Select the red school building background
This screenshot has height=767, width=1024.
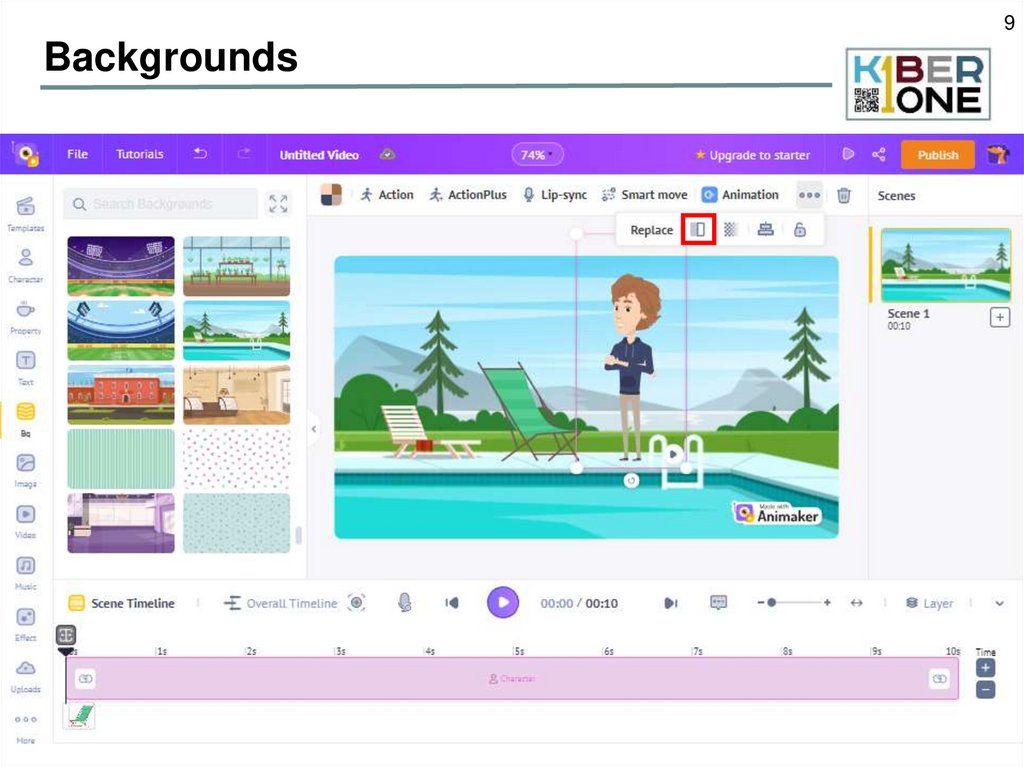[121, 395]
